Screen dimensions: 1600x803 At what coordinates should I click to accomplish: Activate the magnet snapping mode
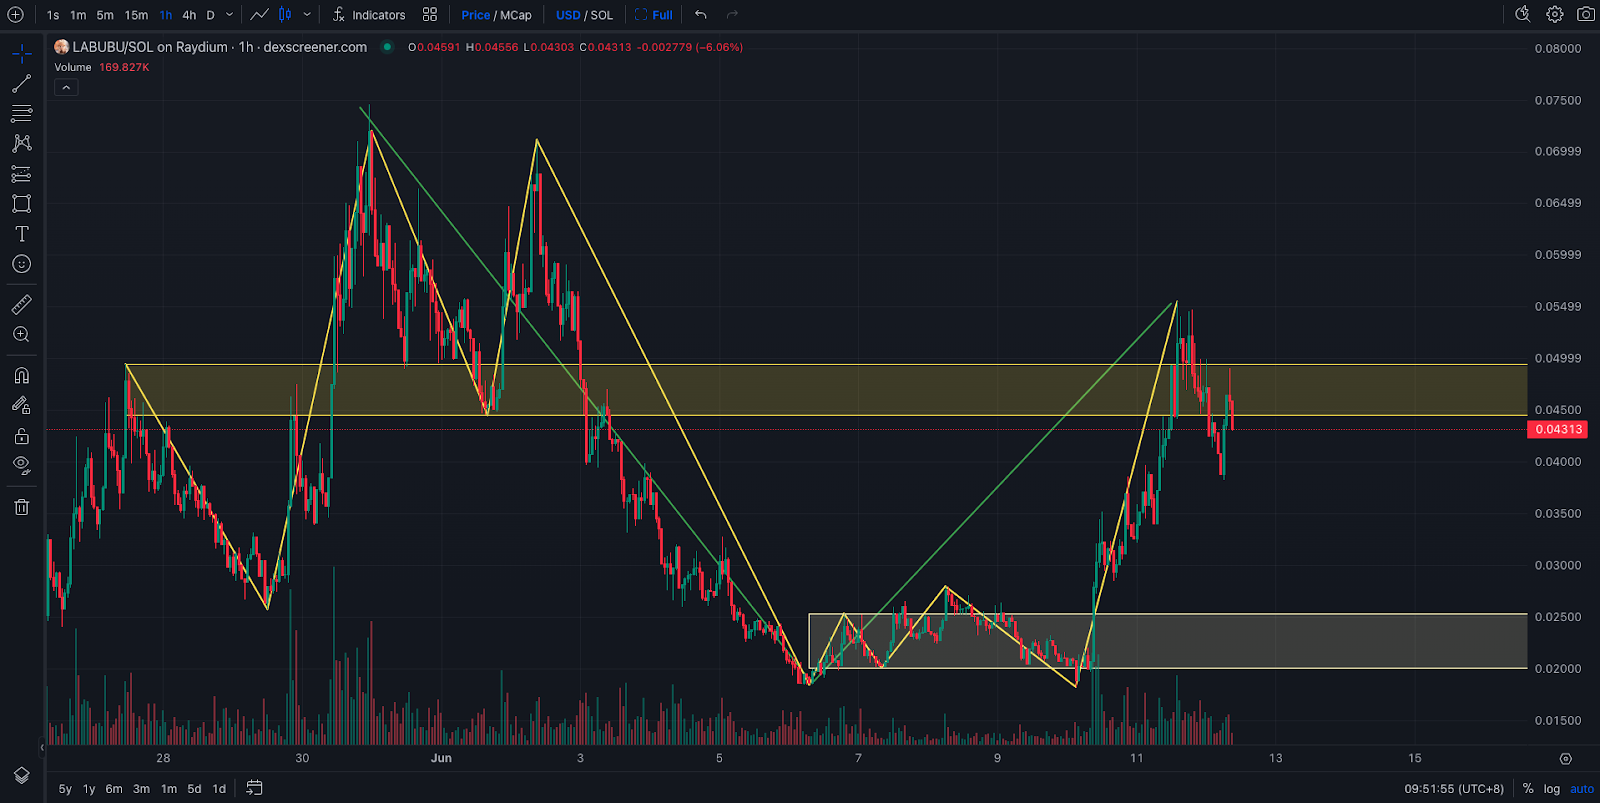click(x=21, y=376)
